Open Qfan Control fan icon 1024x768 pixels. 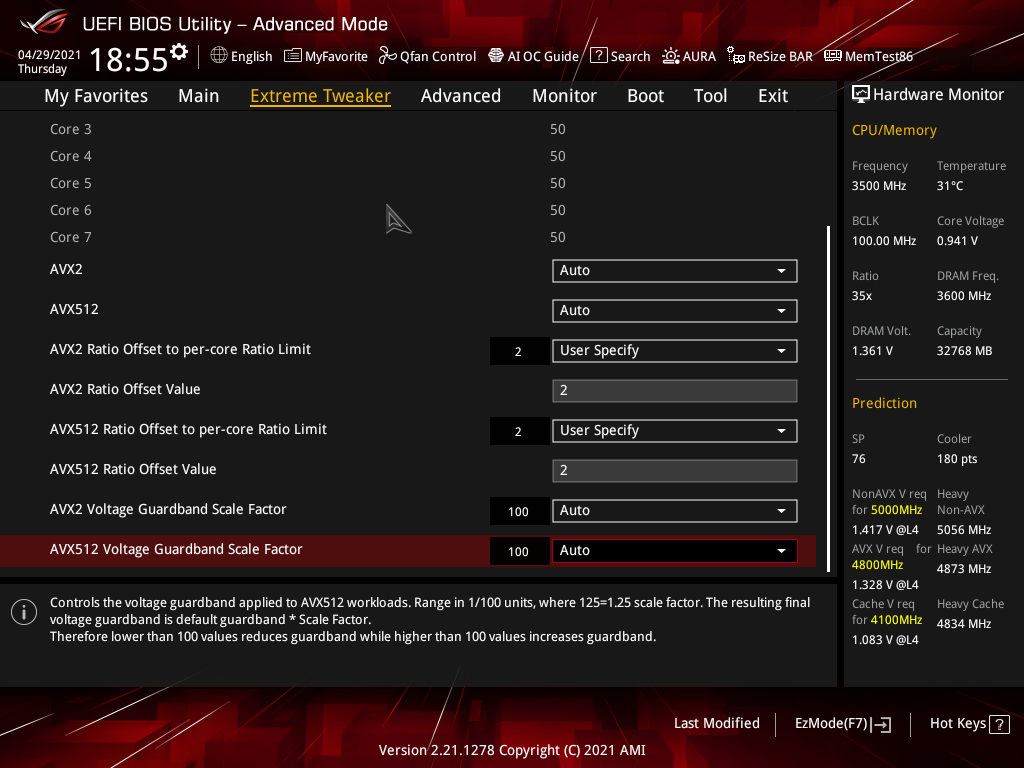pos(388,56)
